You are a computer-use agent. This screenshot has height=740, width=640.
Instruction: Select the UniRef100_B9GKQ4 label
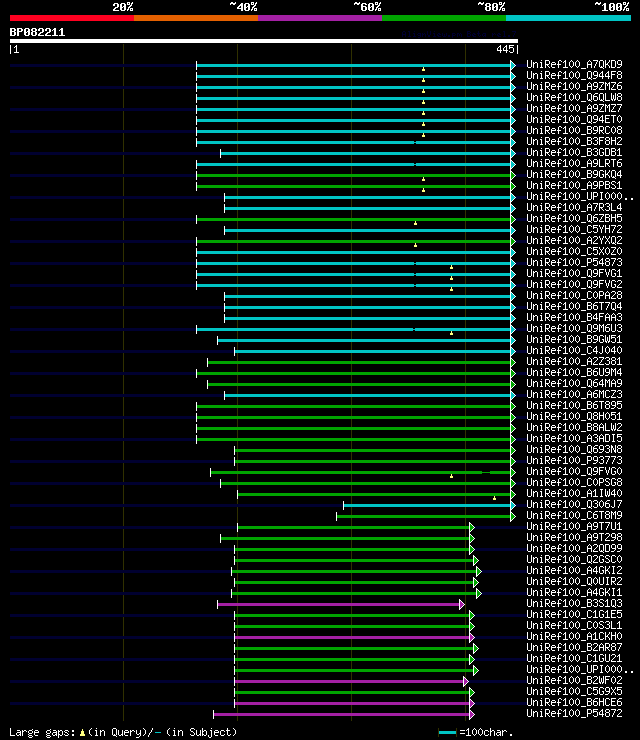click(x=574, y=174)
